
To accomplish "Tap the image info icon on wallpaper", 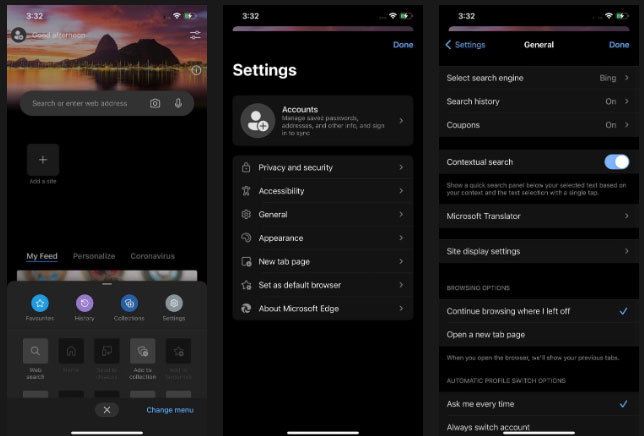I will click(x=196, y=70).
